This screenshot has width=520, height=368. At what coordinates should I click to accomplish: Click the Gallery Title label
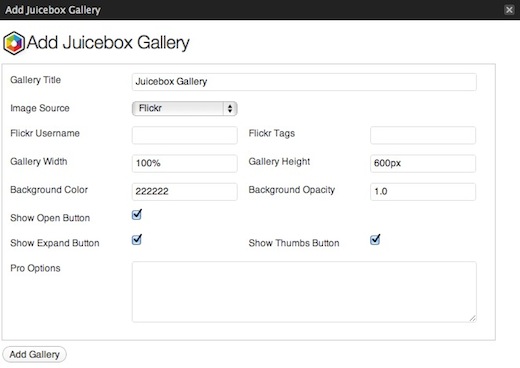(x=35, y=80)
